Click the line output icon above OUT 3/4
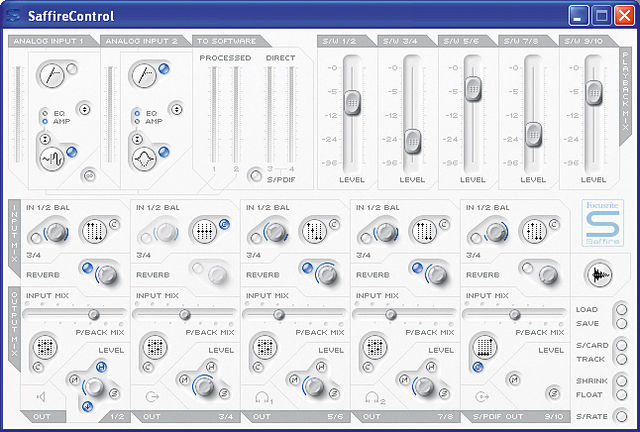The image size is (640, 432). 152,396
